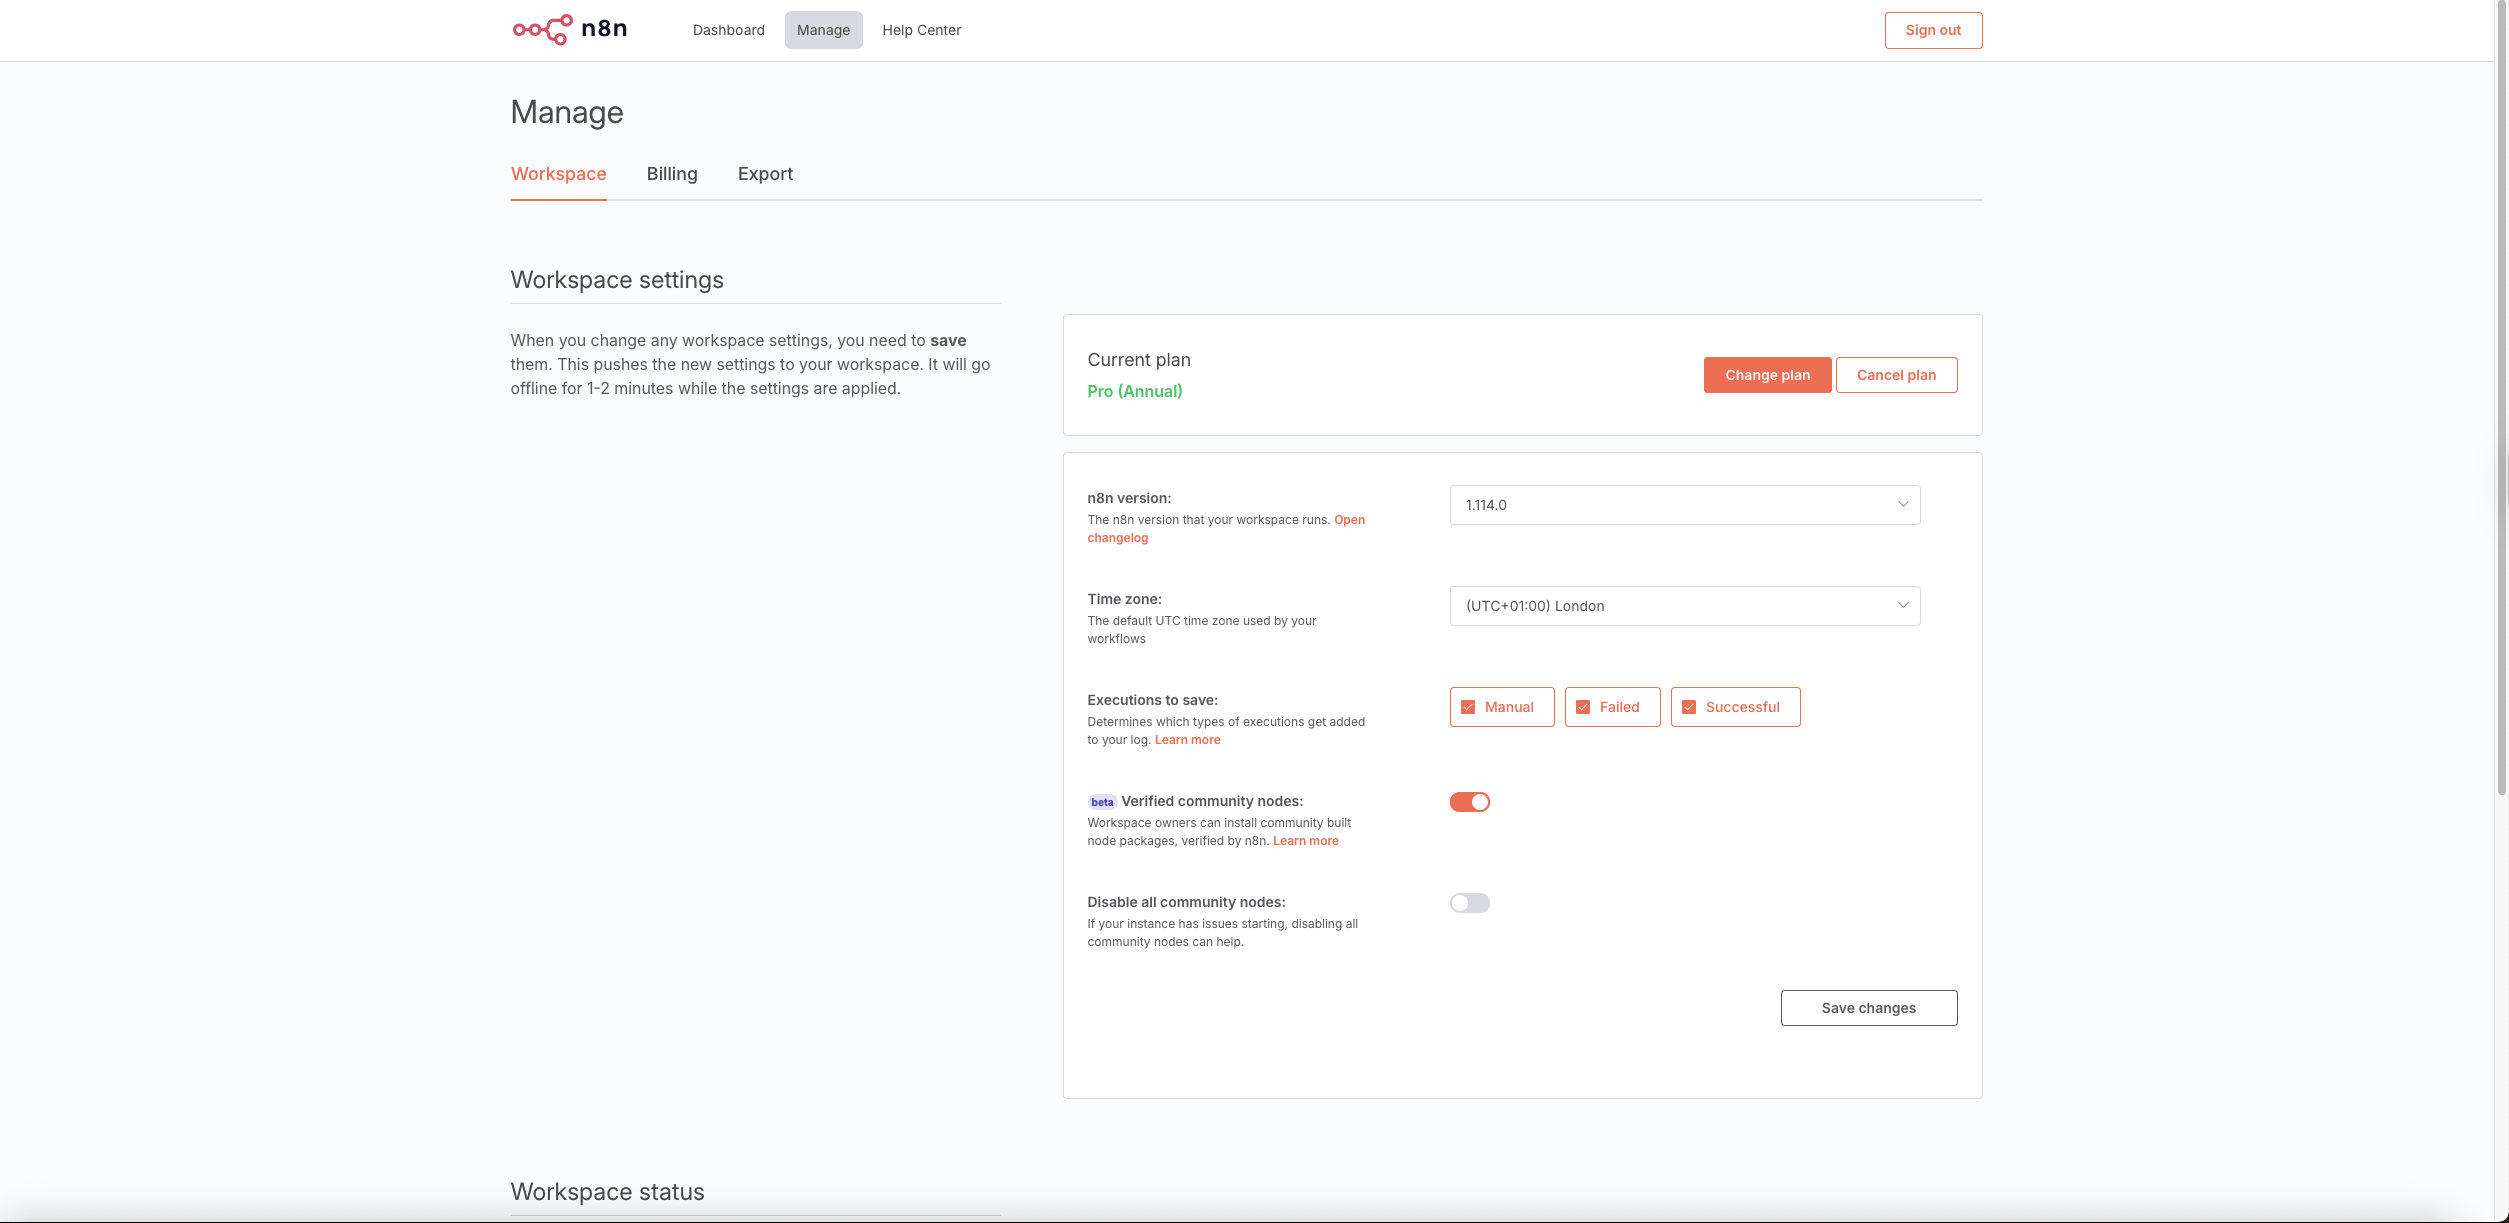Click the beta badge beside Verified community nodes
The image size is (2509, 1223).
point(1102,802)
